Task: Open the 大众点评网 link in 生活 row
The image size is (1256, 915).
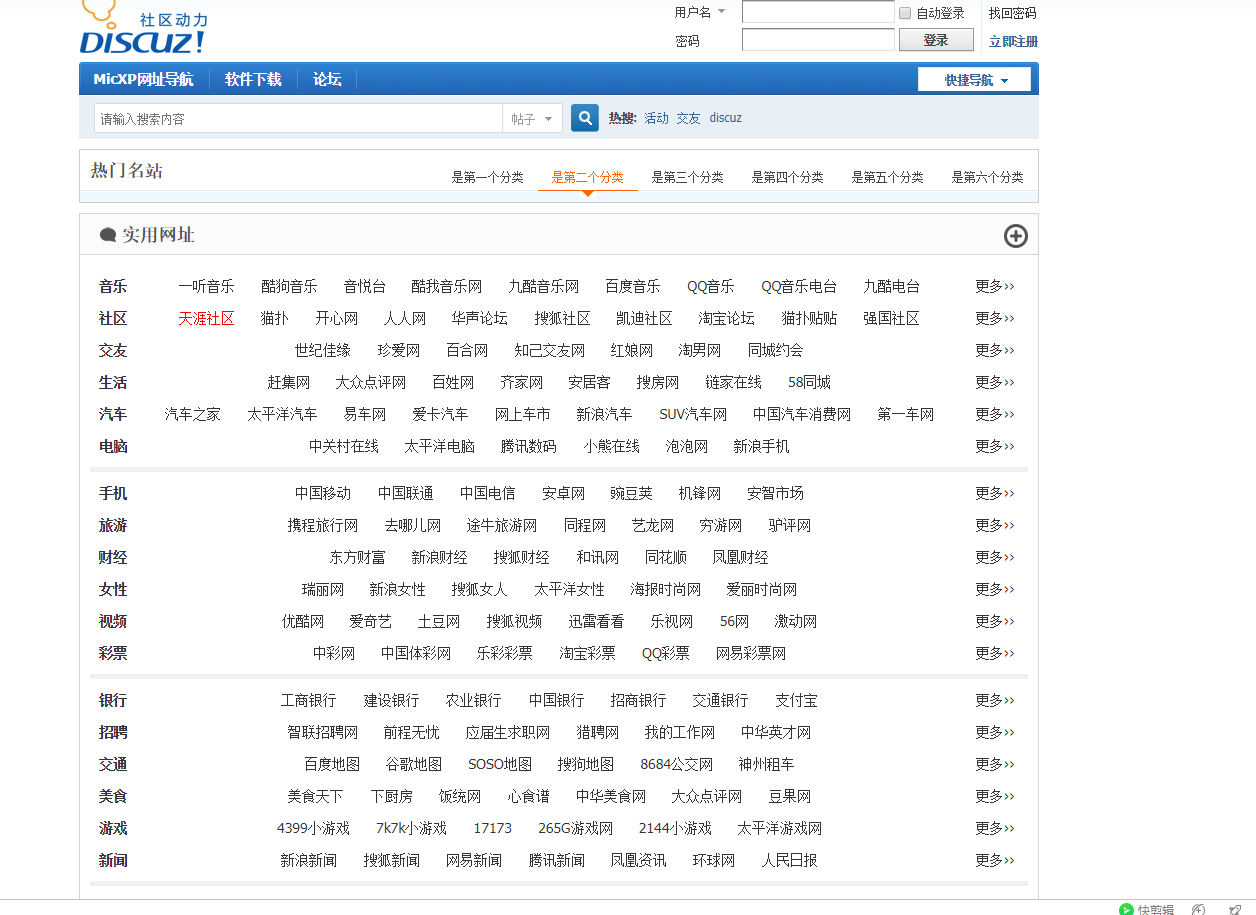Action: click(371, 382)
